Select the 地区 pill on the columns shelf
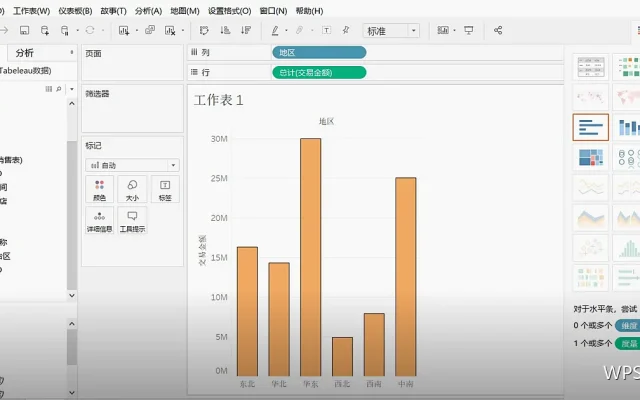 319,52
